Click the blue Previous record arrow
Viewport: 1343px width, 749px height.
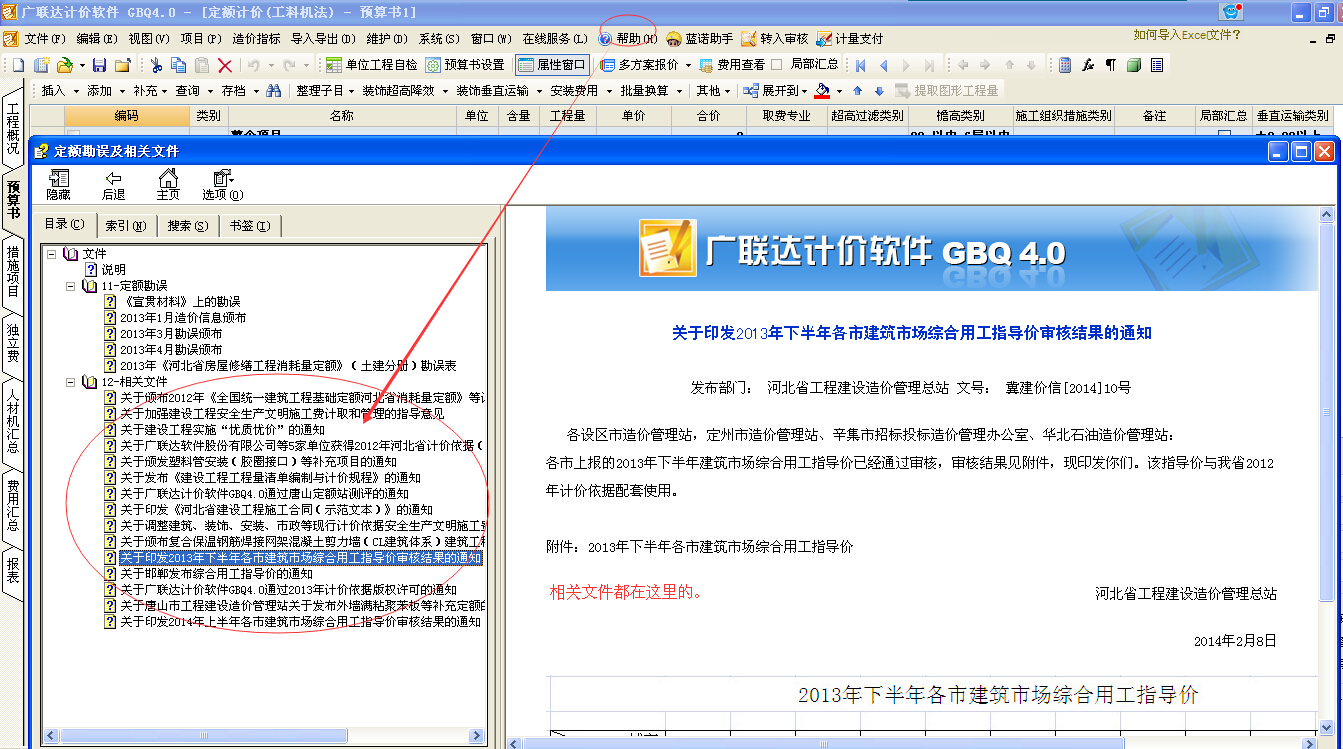click(883, 65)
